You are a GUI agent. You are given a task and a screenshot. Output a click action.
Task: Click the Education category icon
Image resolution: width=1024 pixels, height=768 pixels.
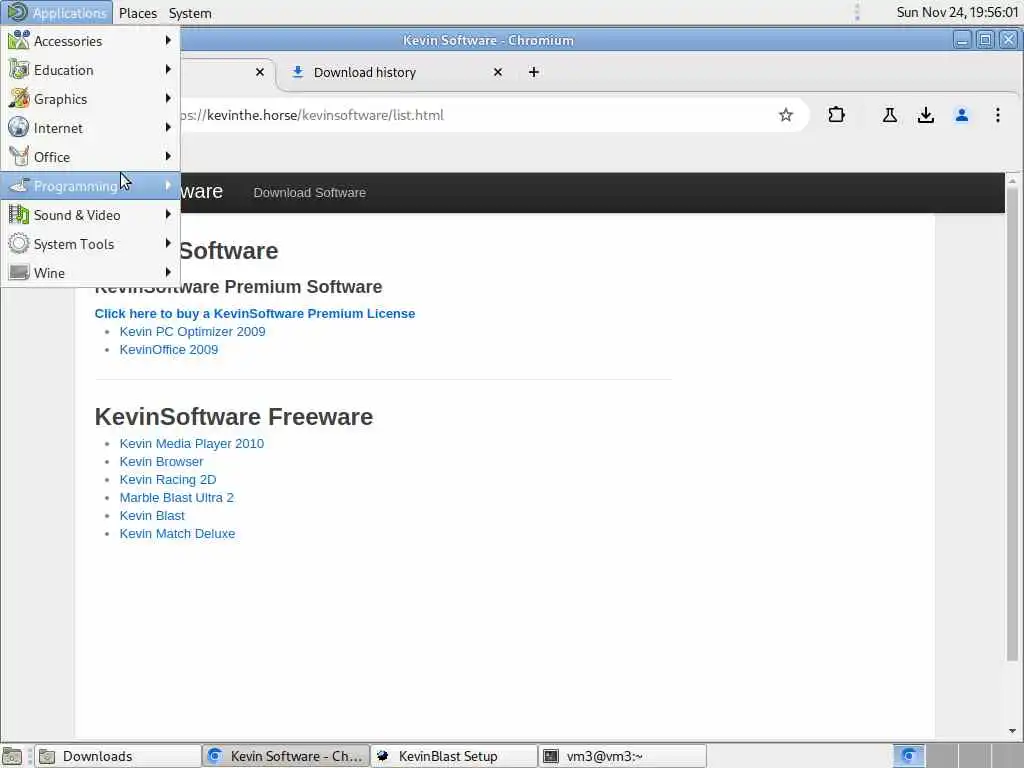tap(18, 70)
